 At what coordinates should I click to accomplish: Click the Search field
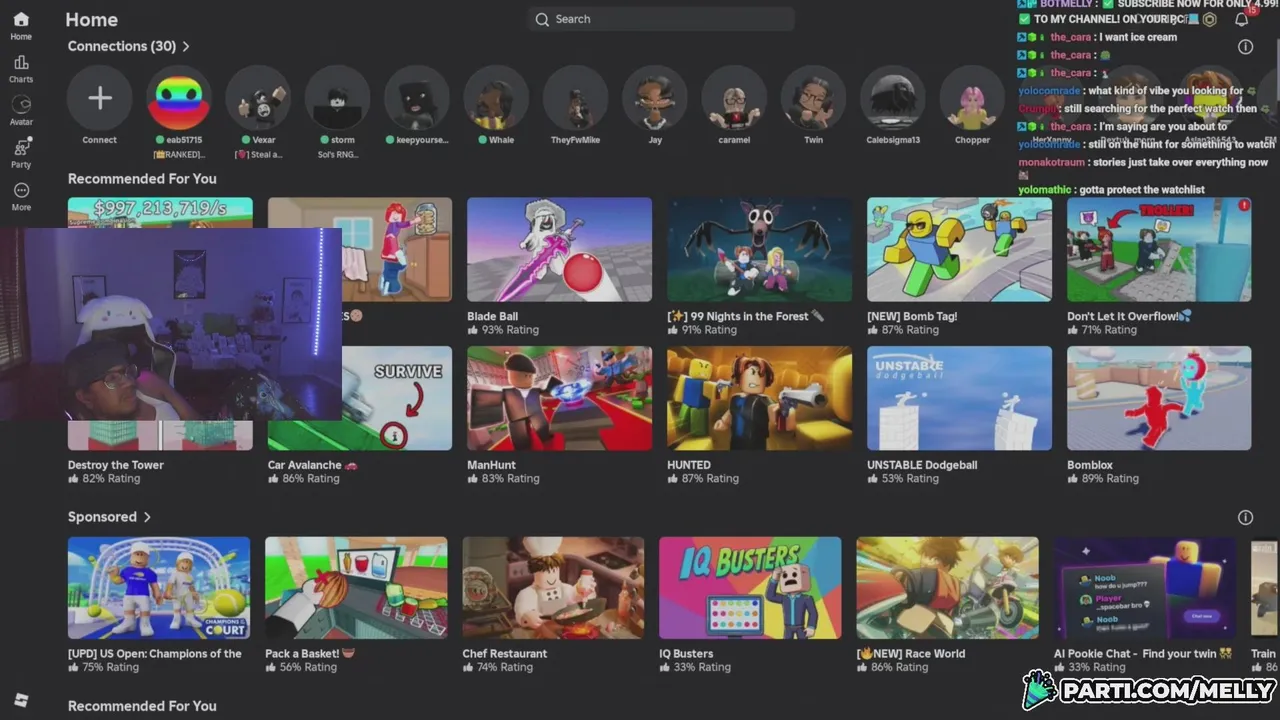click(661, 19)
